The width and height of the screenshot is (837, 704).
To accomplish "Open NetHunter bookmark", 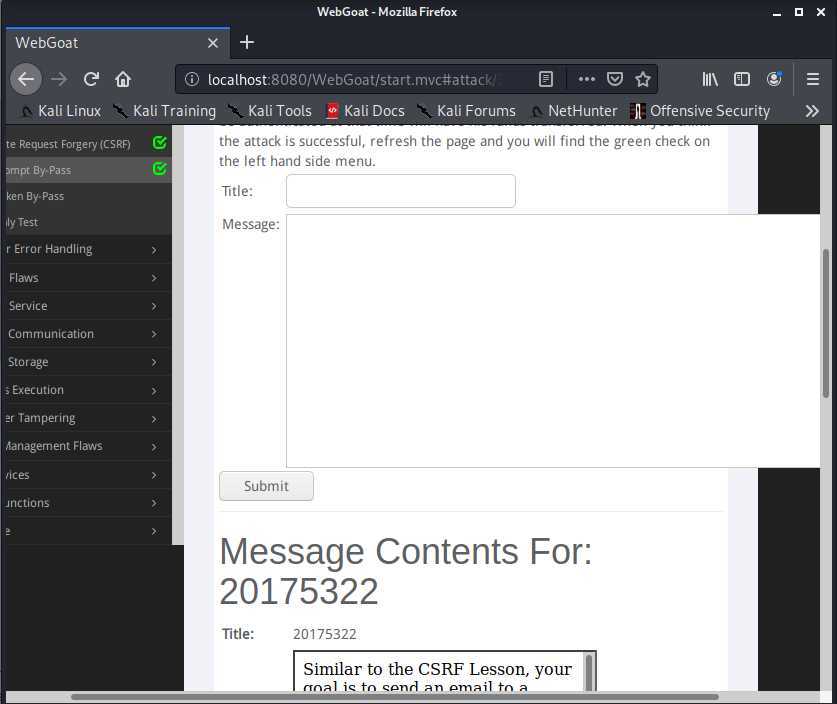I will click(574, 111).
